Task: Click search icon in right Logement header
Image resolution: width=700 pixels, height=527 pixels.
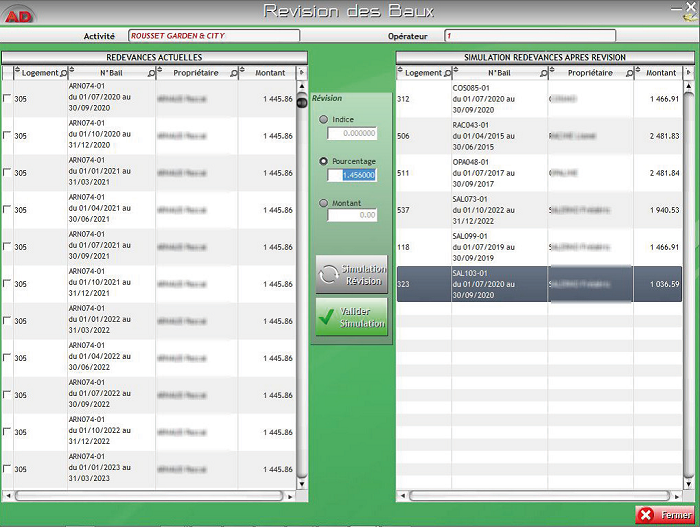Action: tap(445, 73)
